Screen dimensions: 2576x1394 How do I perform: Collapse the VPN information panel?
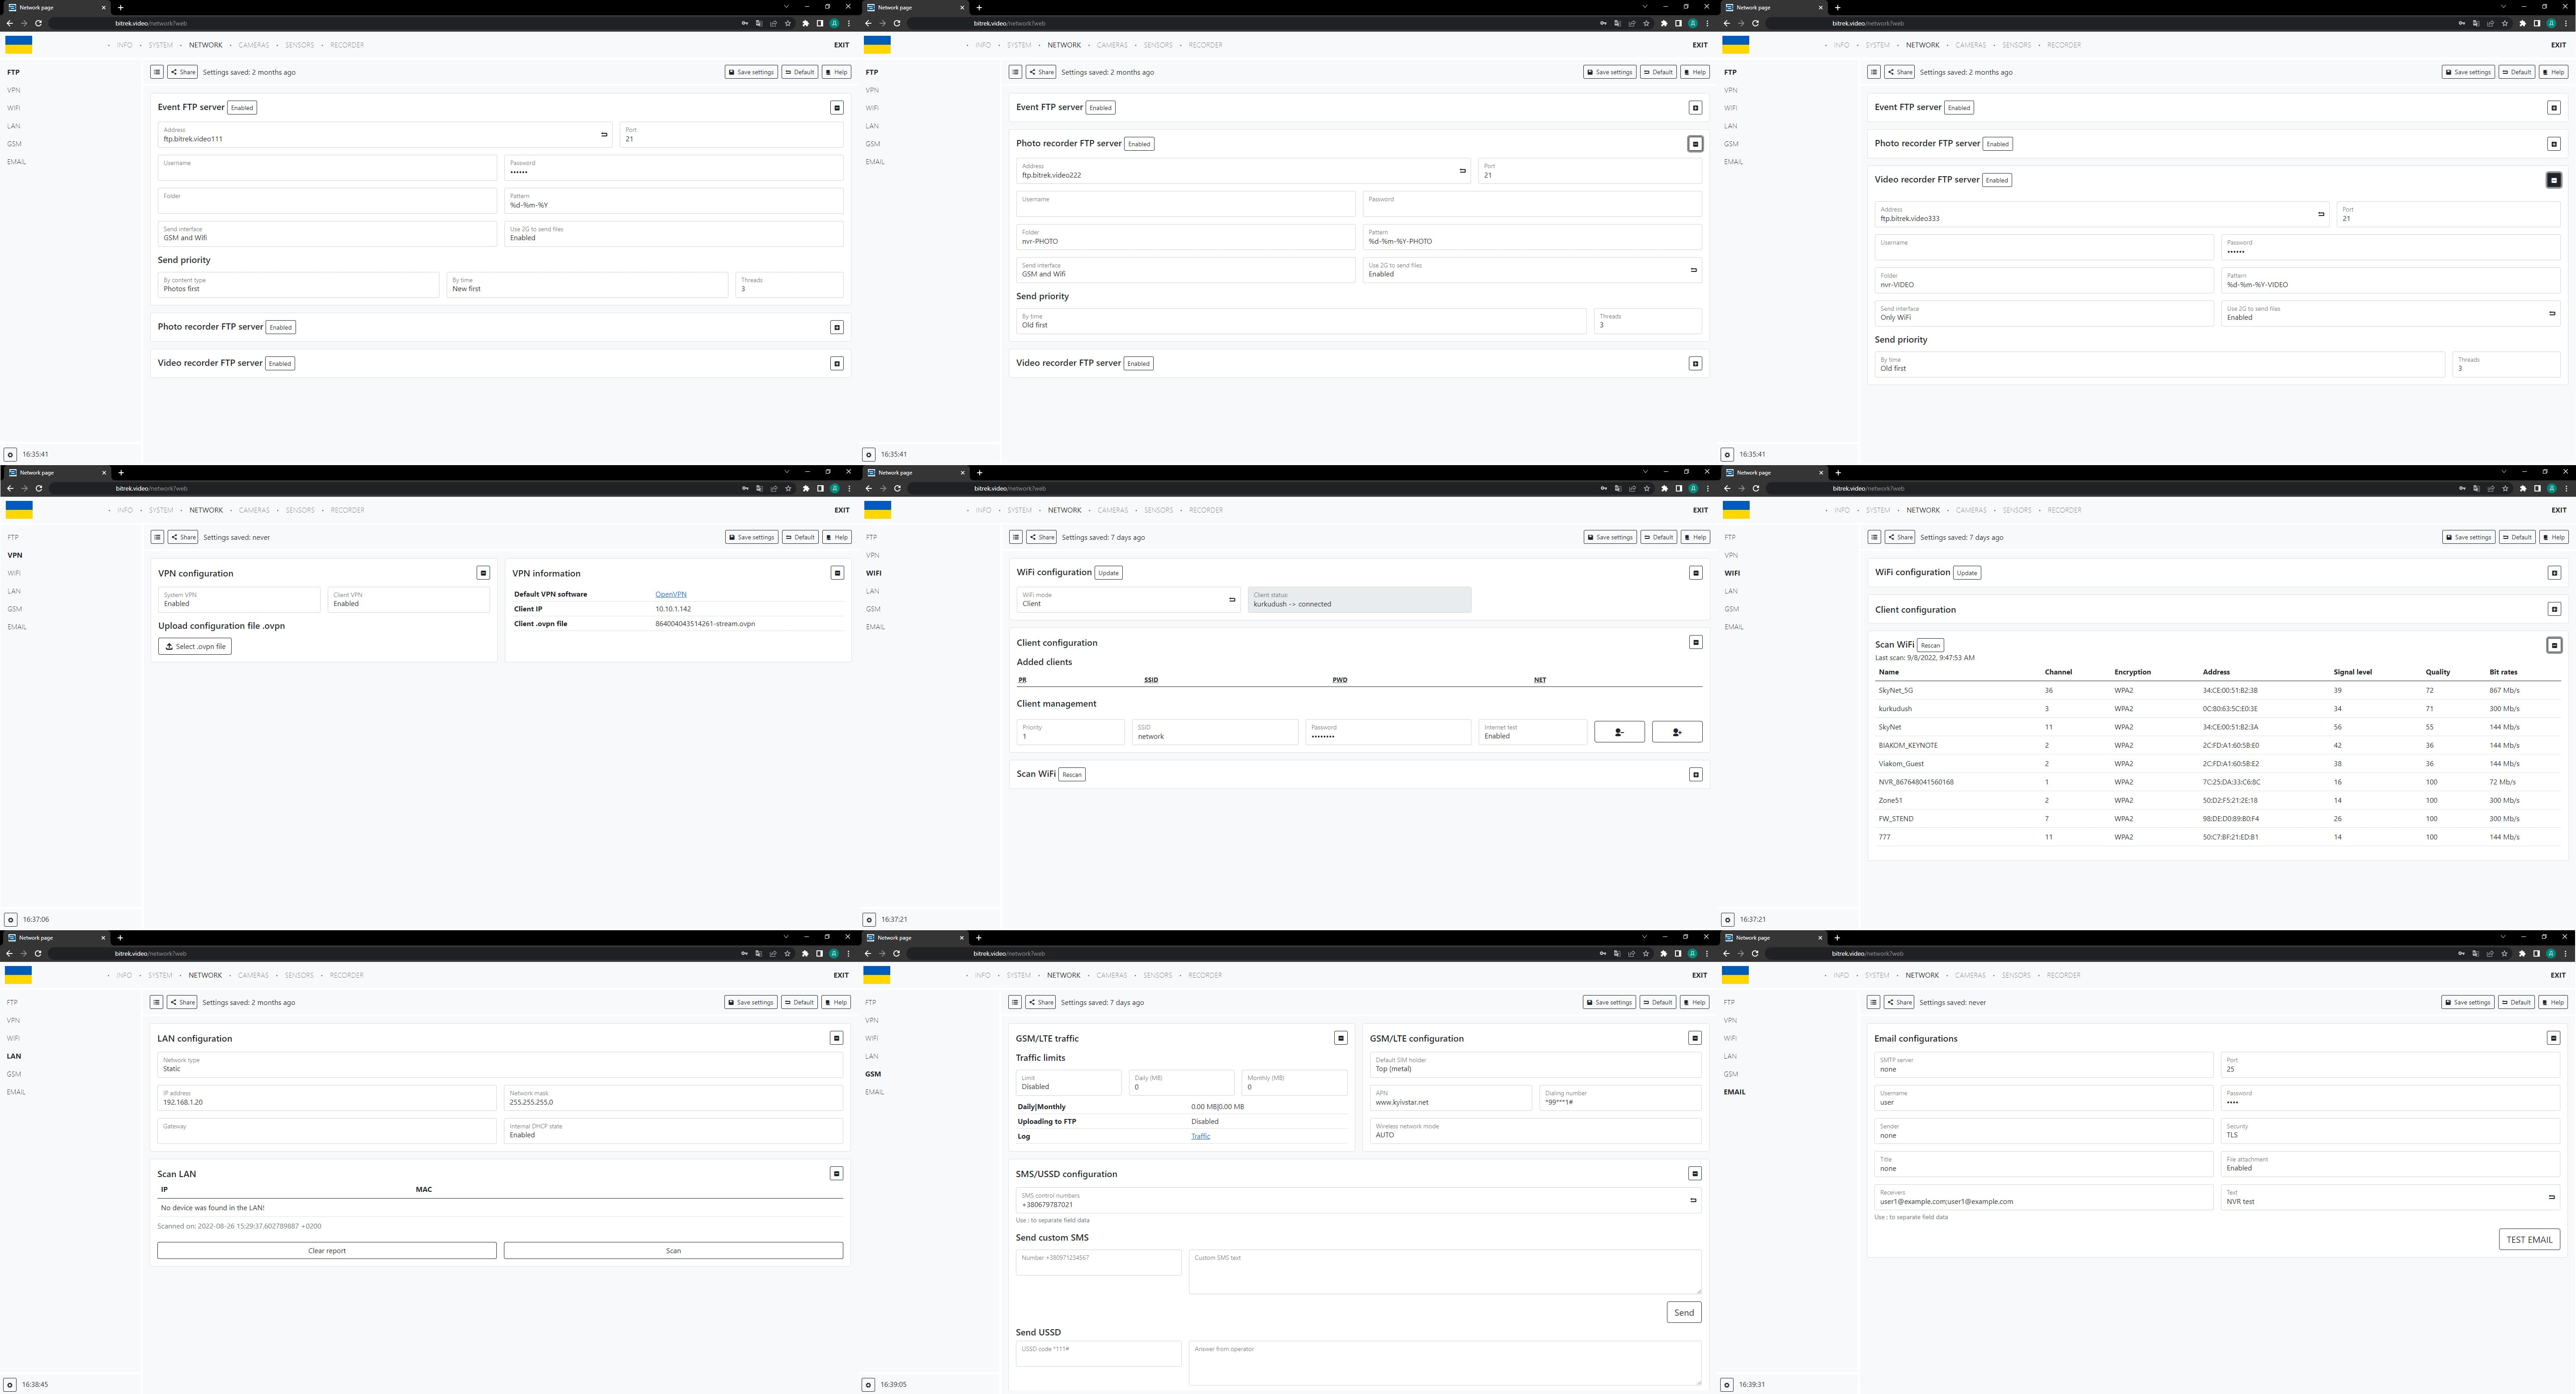(x=837, y=573)
